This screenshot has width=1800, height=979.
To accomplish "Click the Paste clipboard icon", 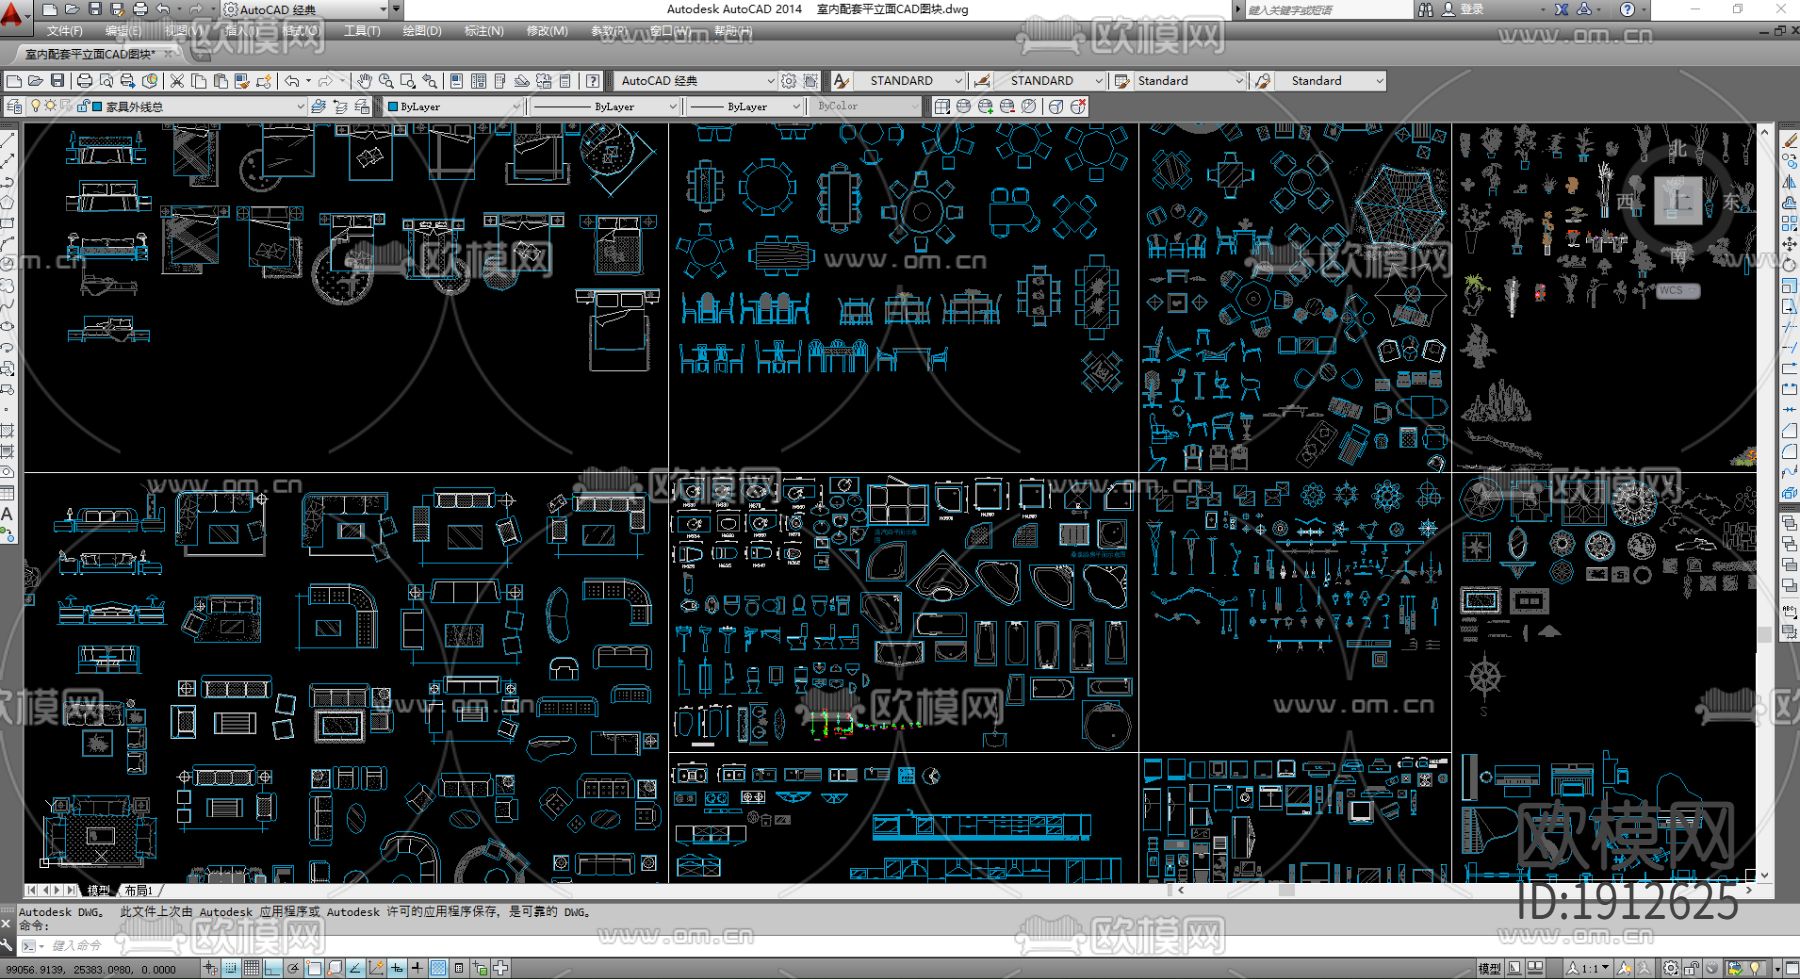I will [220, 81].
